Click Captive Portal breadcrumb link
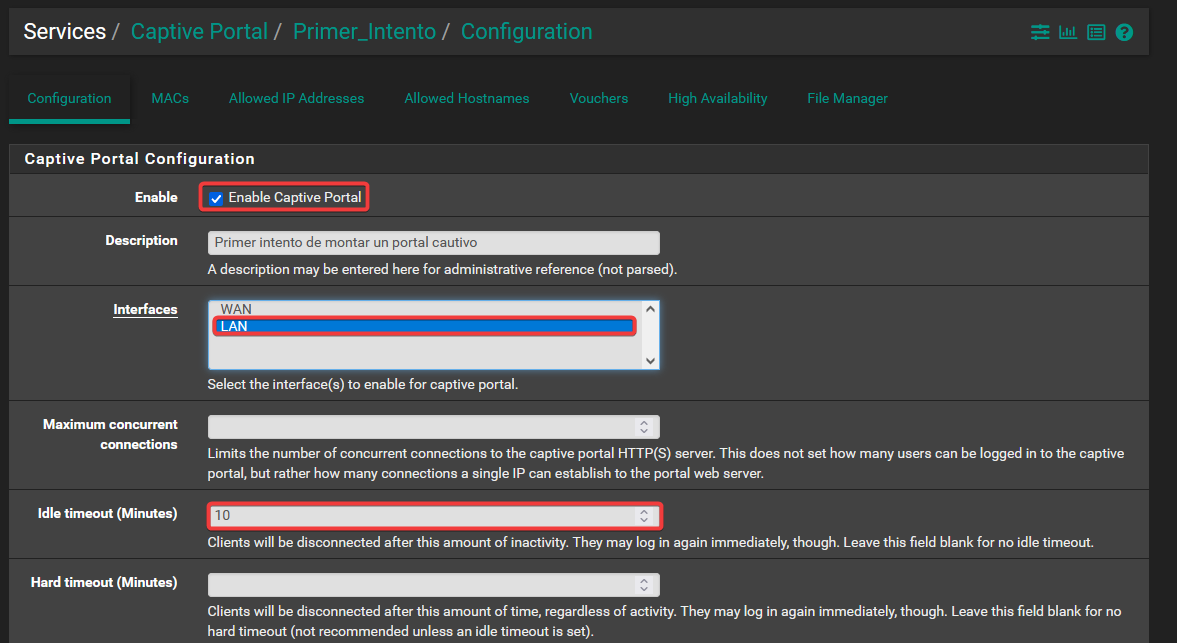Viewport: 1177px width, 643px height. [x=199, y=32]
